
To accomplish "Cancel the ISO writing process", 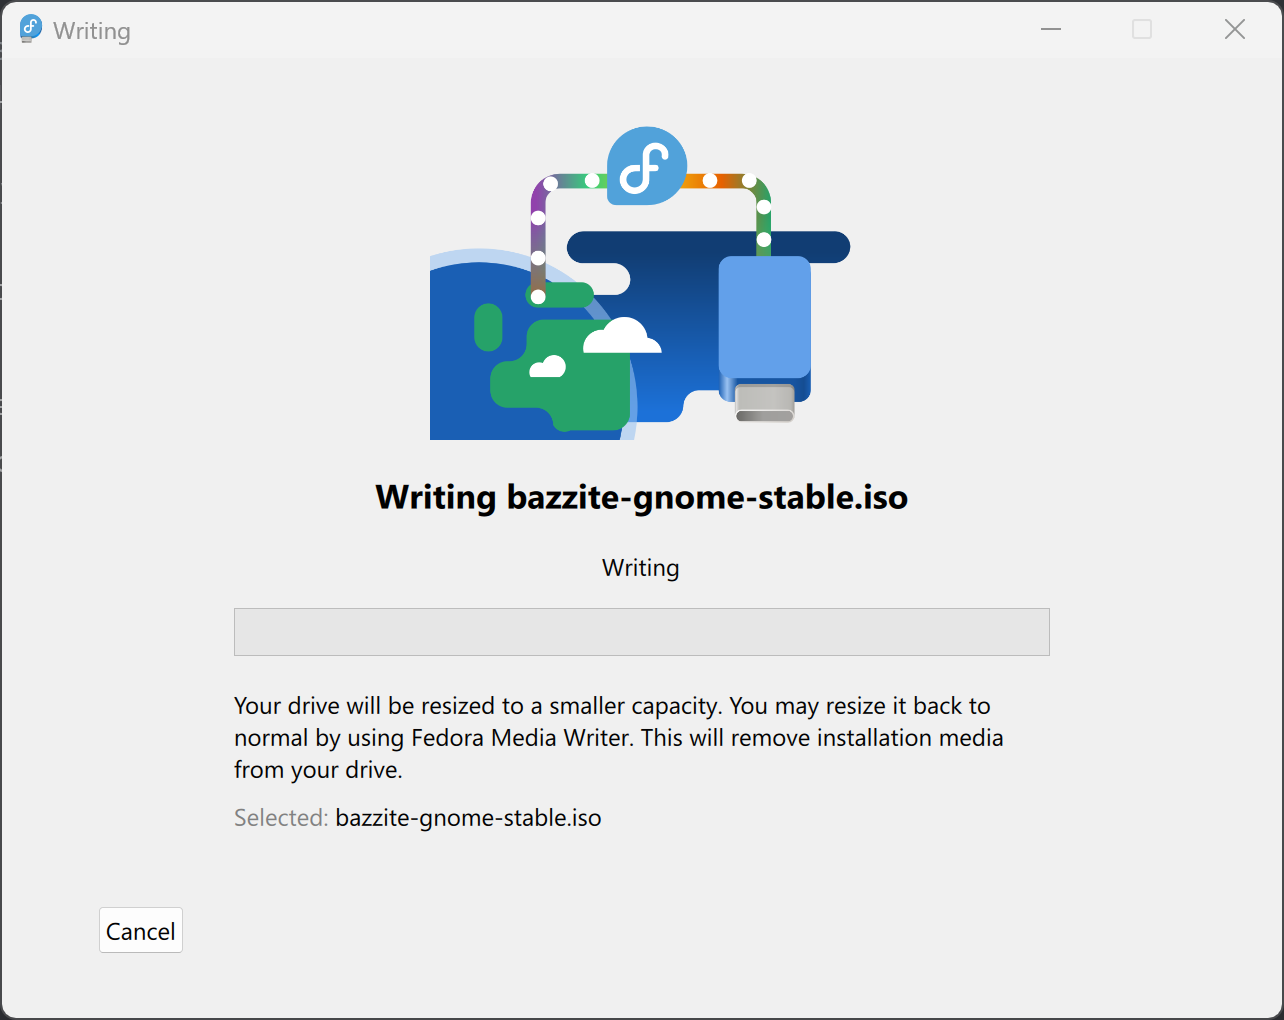I will 141,931.
